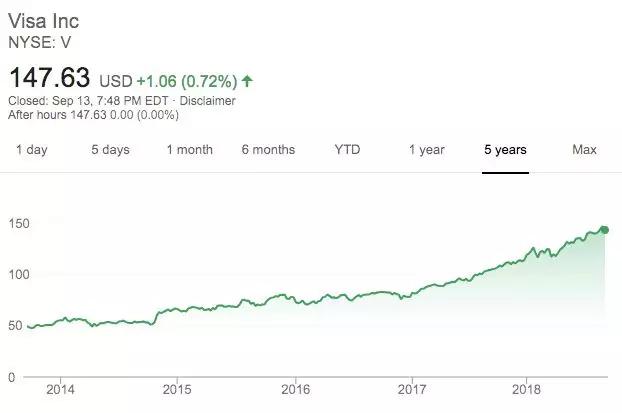This screenshot has width=622, height=413.
Task: Open the Disclaimer link
Action: [207, 101]
